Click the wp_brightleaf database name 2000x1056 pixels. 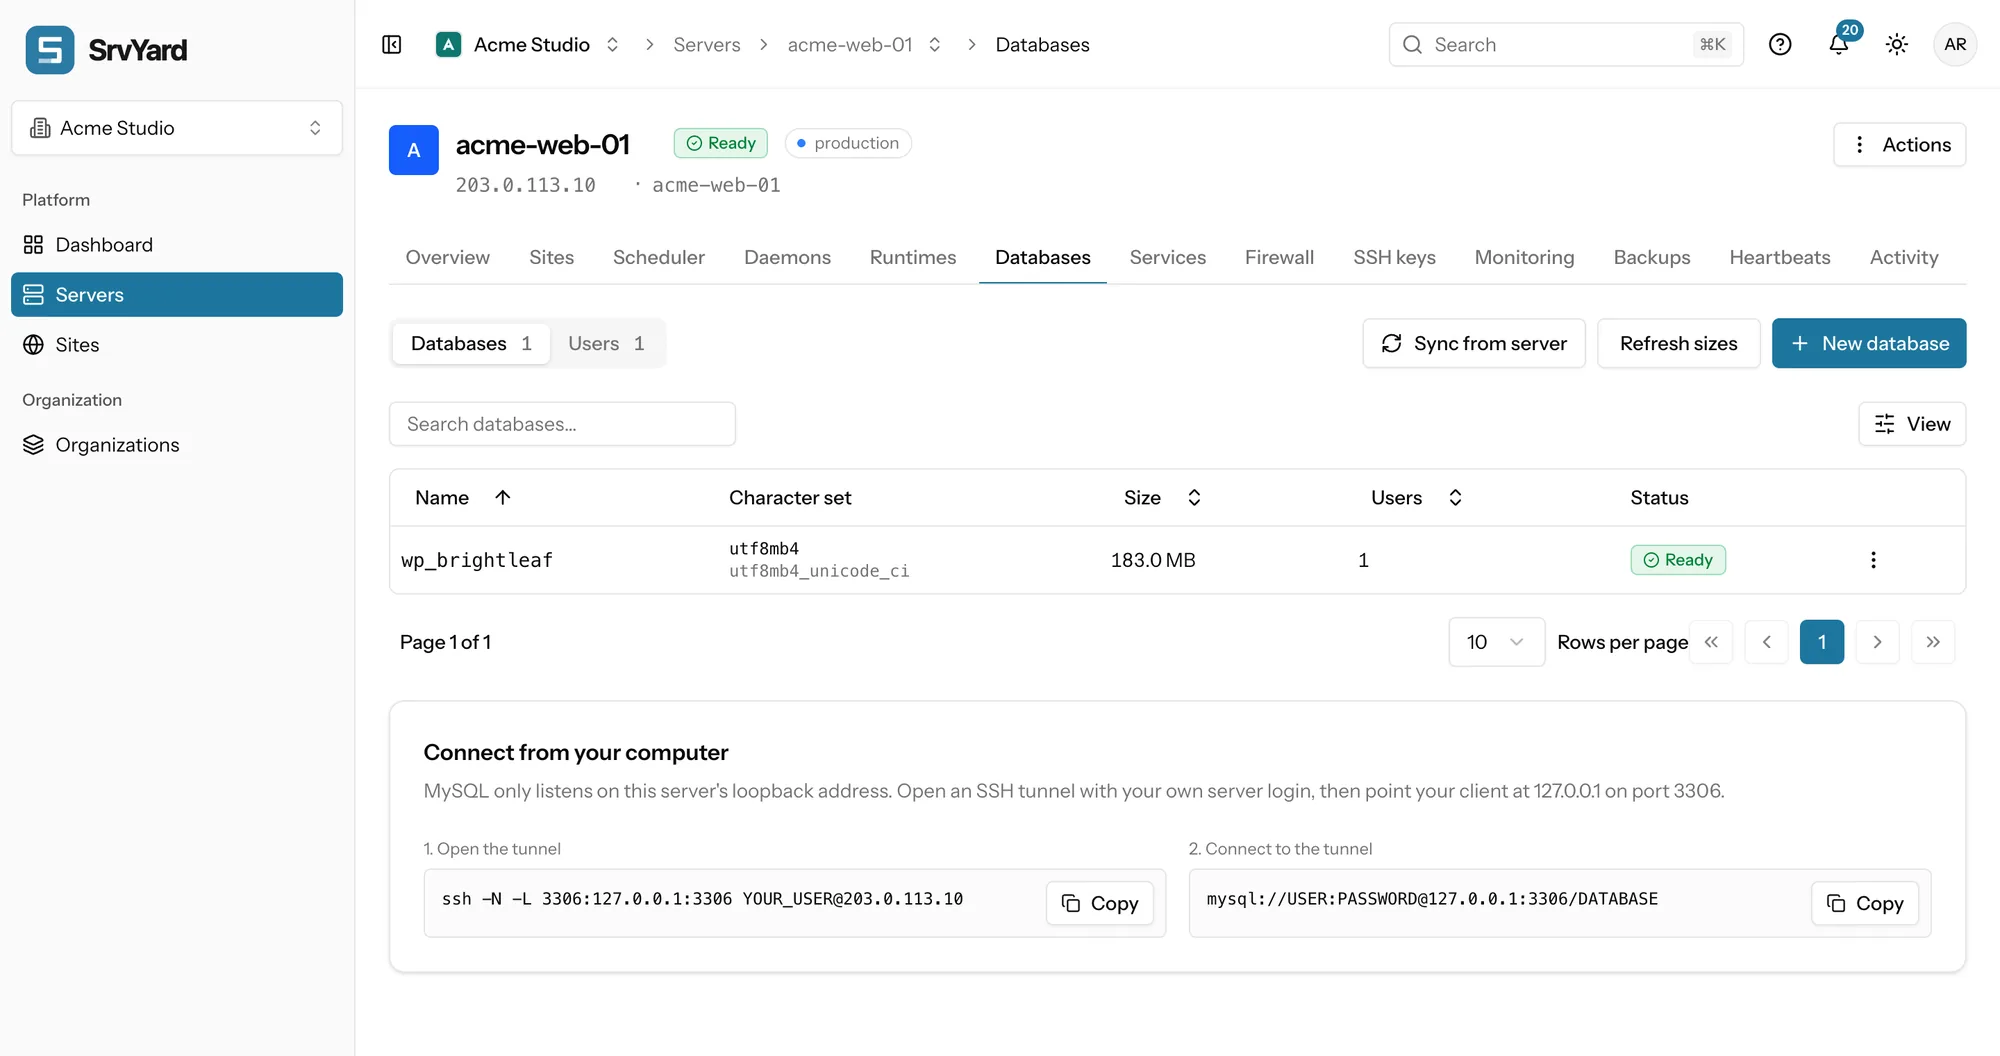pos(477,560)
